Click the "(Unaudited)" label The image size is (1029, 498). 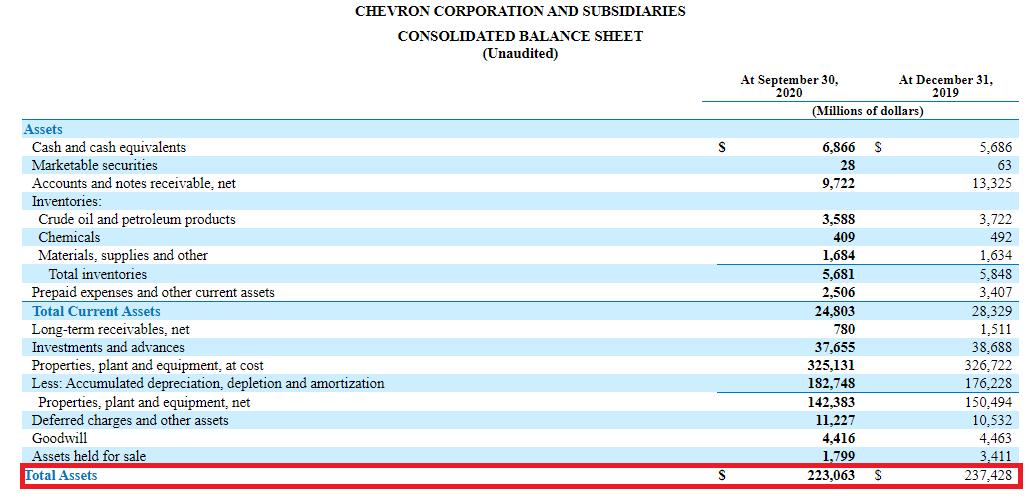(x=520, y=54)
